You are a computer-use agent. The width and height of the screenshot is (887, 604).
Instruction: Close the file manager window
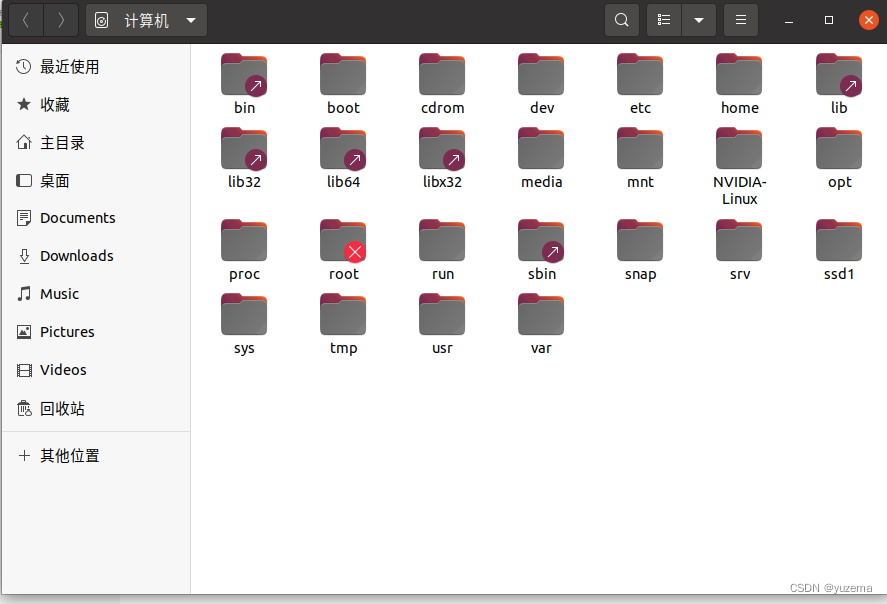pyautogui.click(x=868, y=20)
